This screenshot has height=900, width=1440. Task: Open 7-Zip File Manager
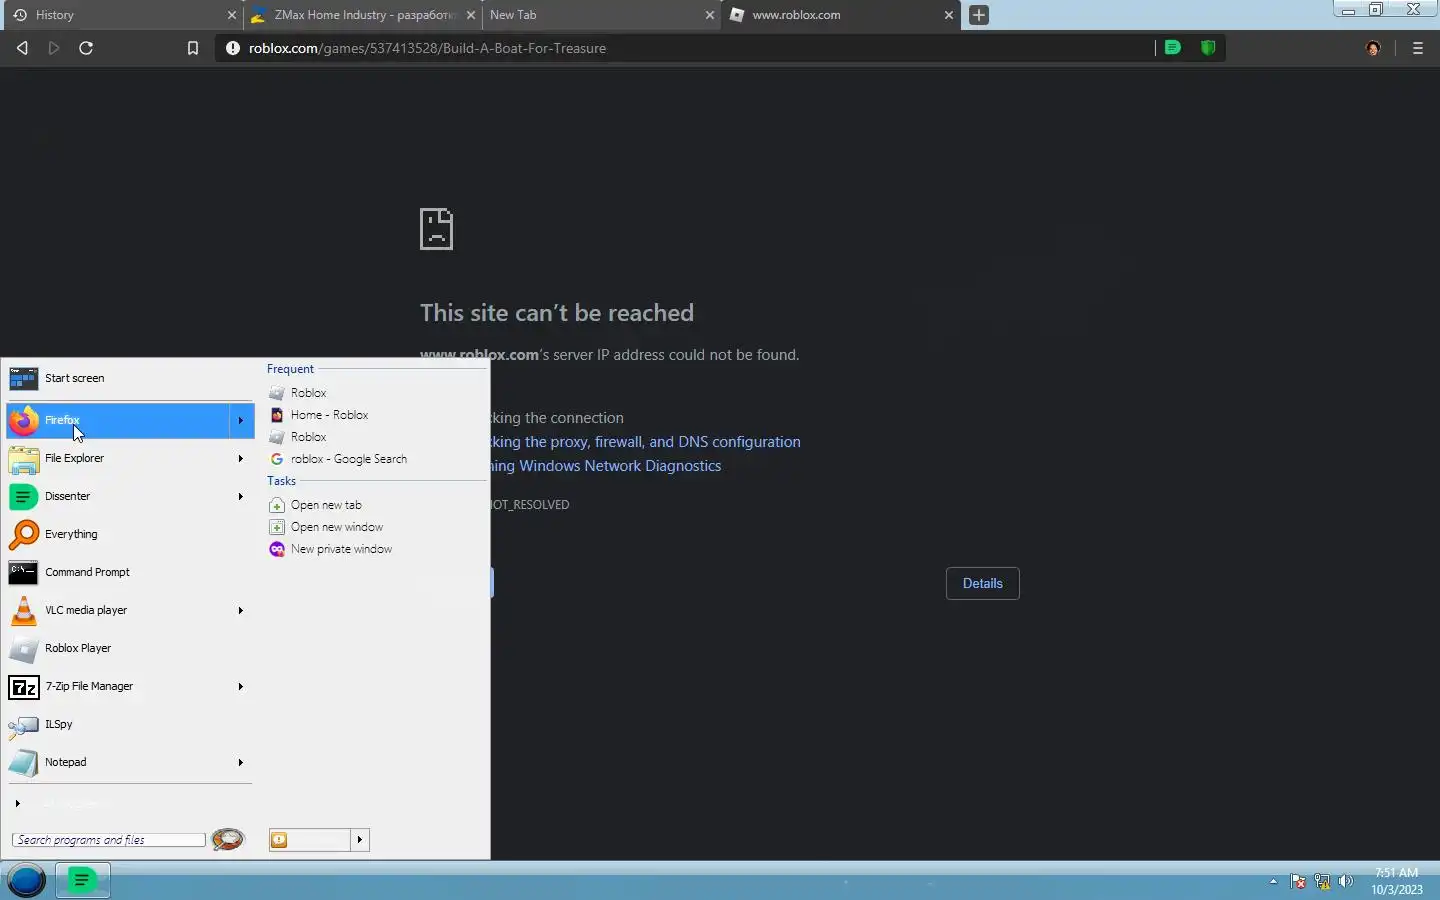pyautogui.click(x=130, y=686)
